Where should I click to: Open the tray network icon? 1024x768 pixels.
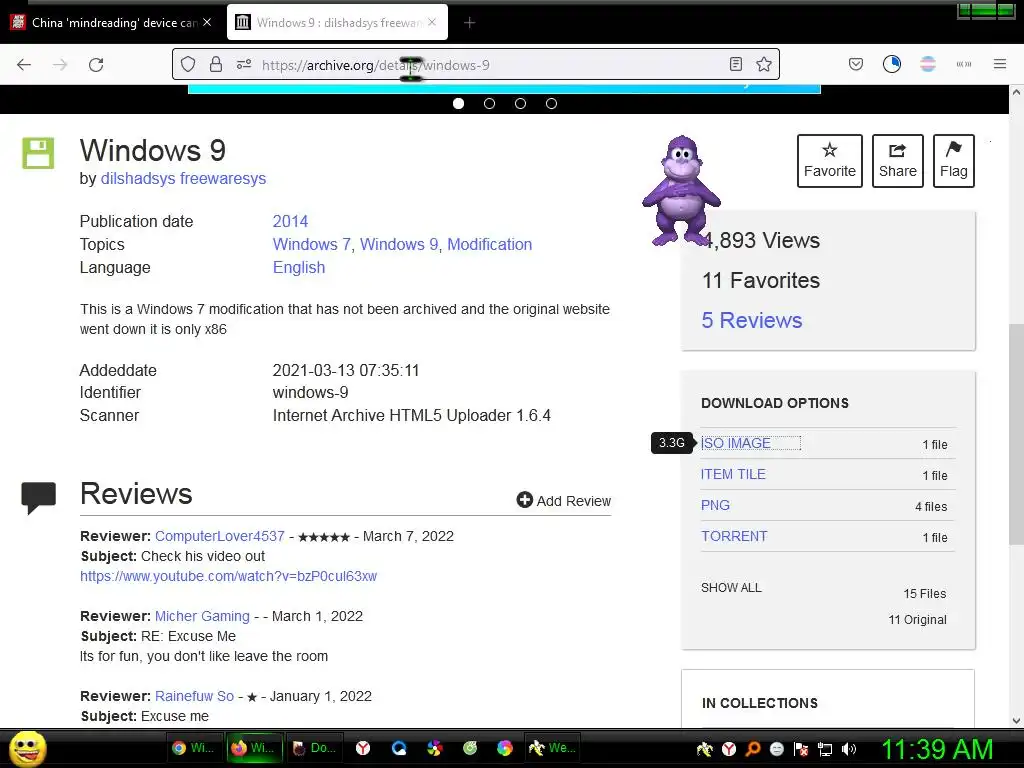coord(825,749)
